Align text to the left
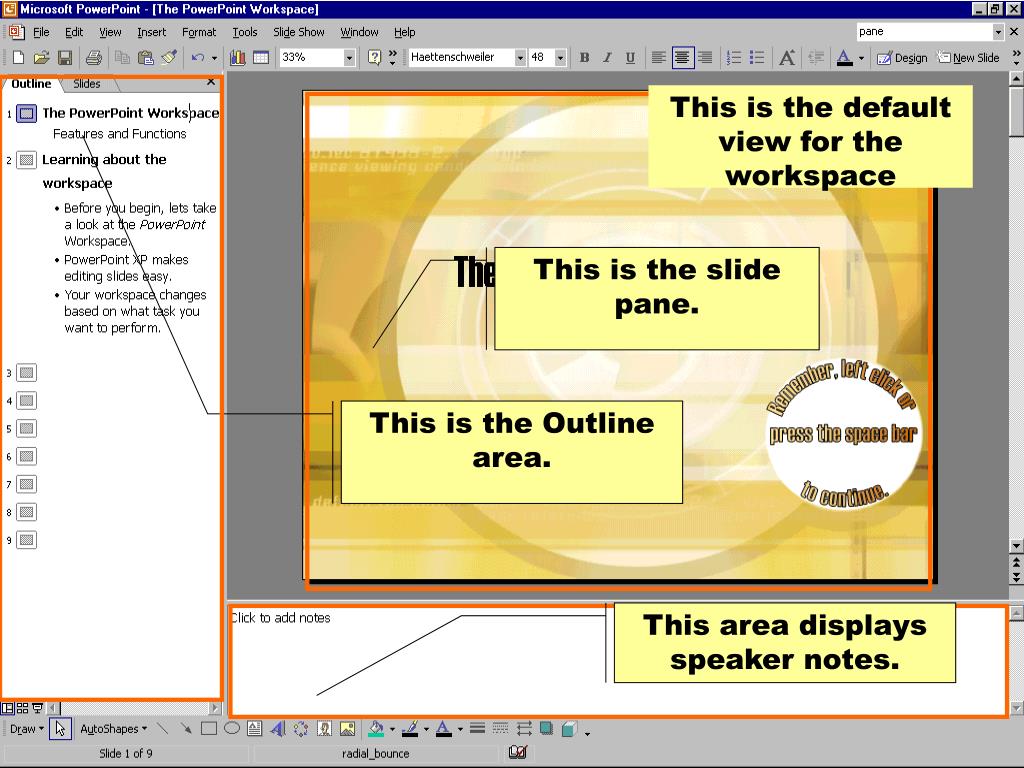Screen dimensions: 1024x768 (659, 57)
